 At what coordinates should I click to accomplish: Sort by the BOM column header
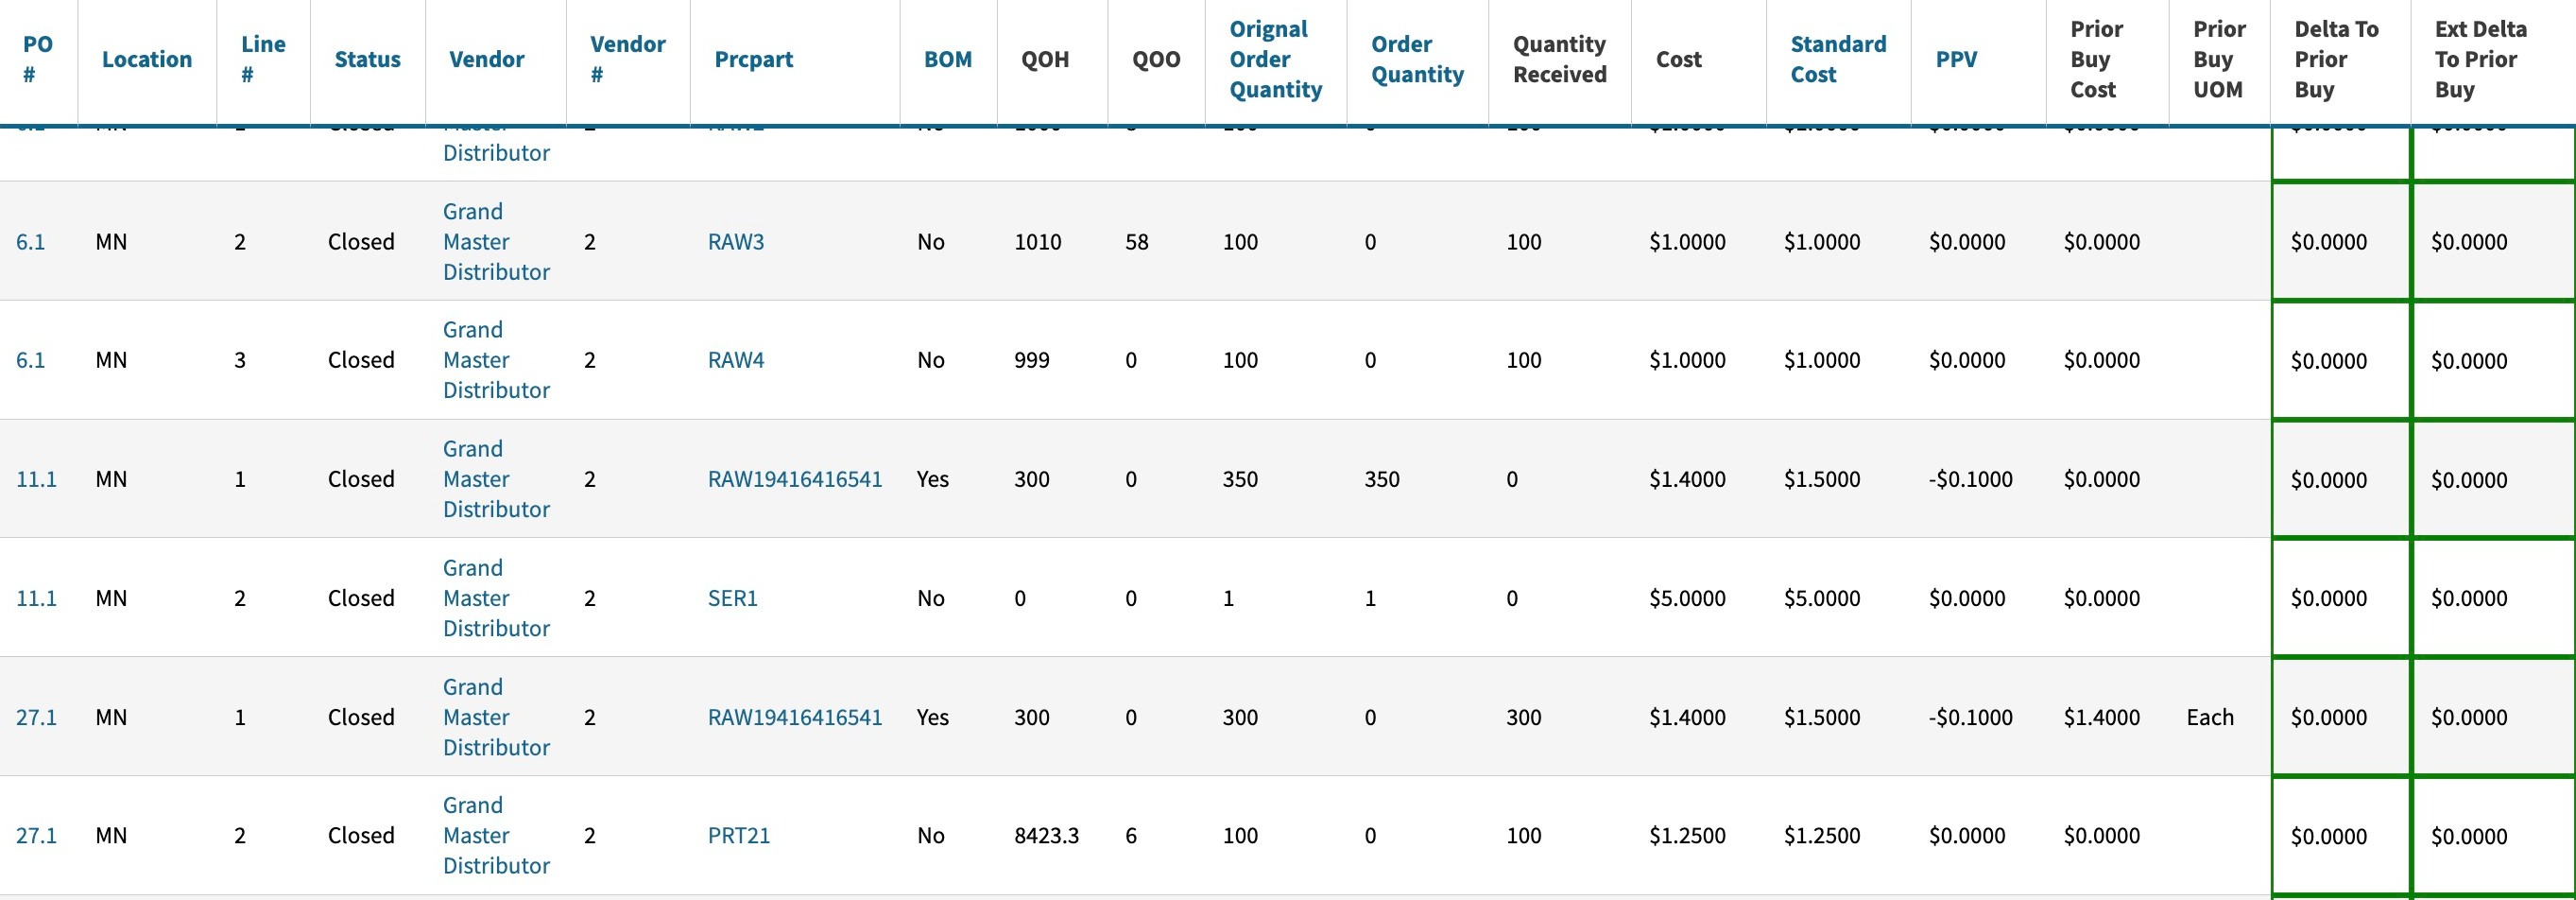tap(947, 59)
